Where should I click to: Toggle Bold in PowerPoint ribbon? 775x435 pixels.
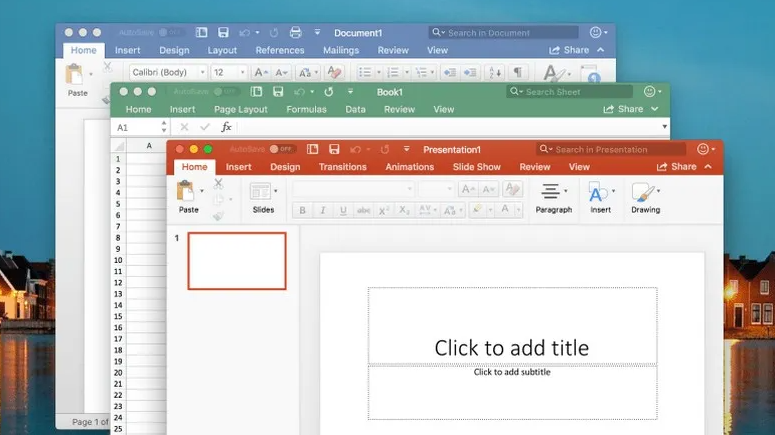click(x=302, y=211)
